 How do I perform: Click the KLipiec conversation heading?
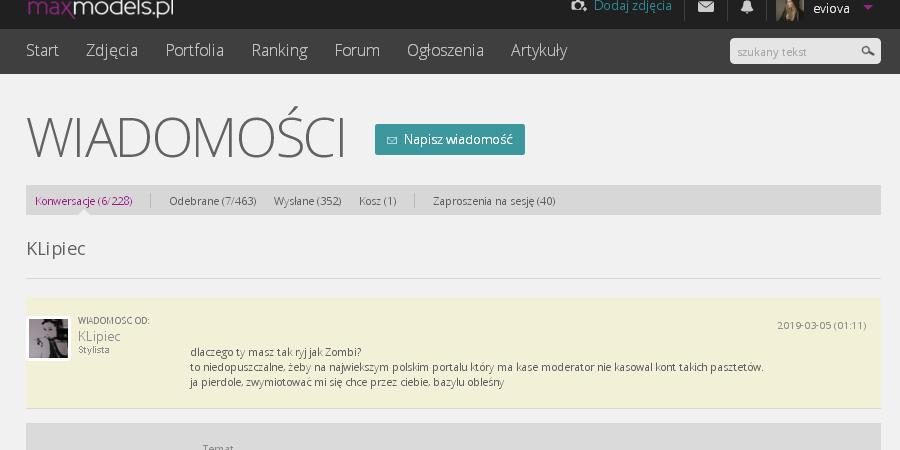point(56,249)
